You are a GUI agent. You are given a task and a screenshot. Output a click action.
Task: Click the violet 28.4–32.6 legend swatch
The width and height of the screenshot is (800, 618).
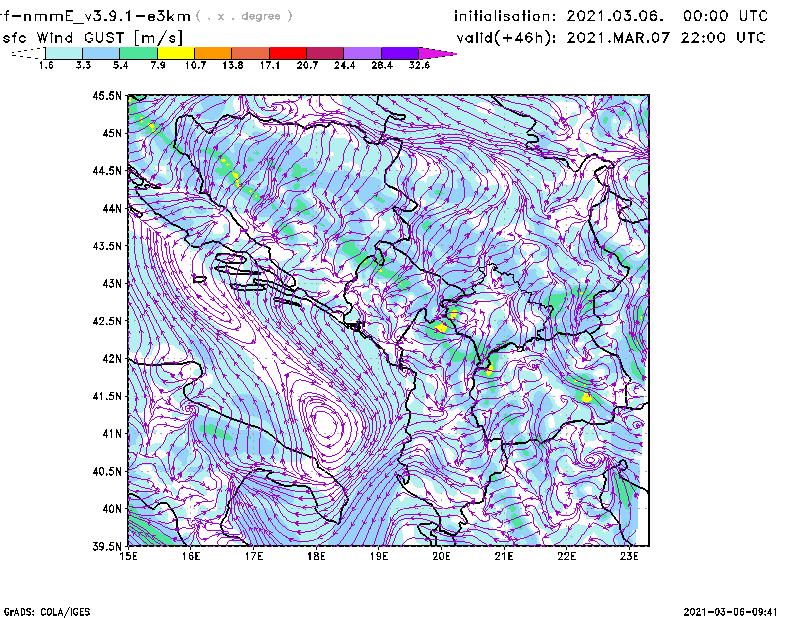tap(400, 53)
